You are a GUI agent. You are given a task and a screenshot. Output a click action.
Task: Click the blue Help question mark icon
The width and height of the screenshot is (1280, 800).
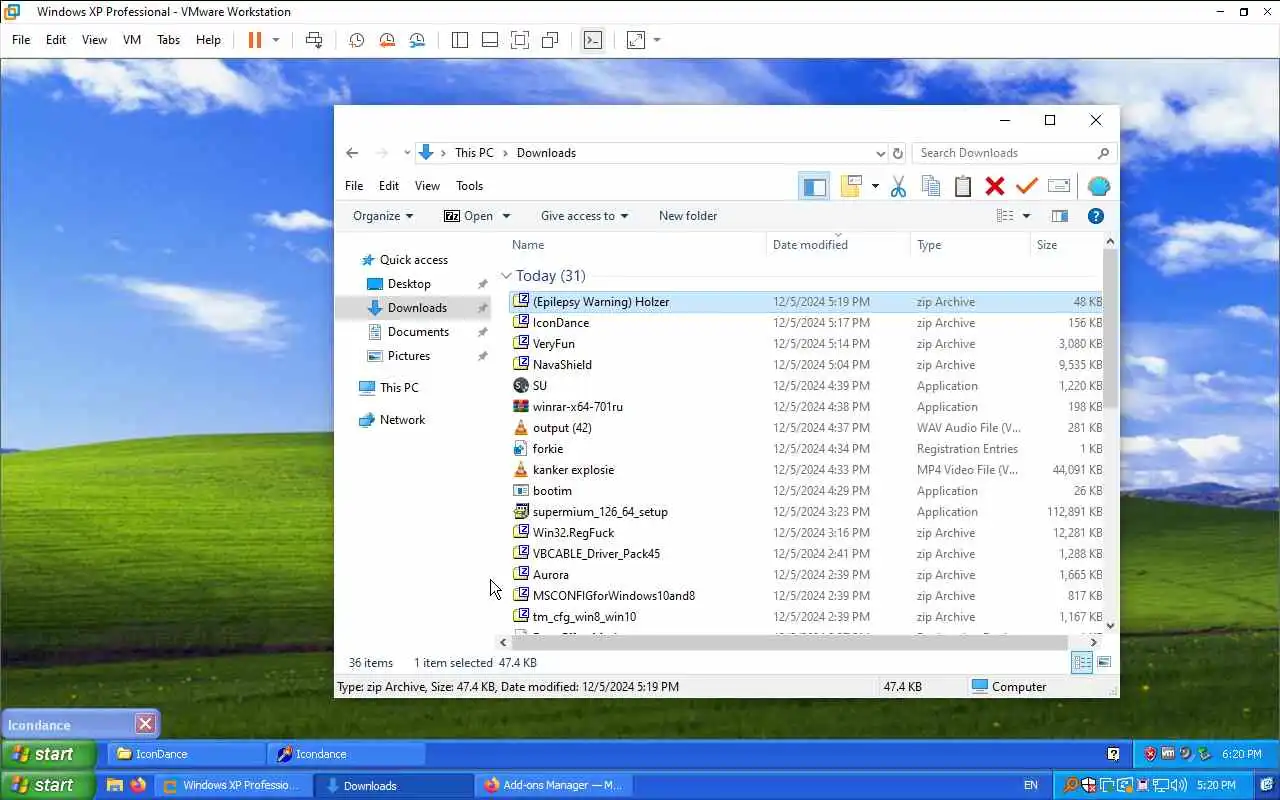1095,216
